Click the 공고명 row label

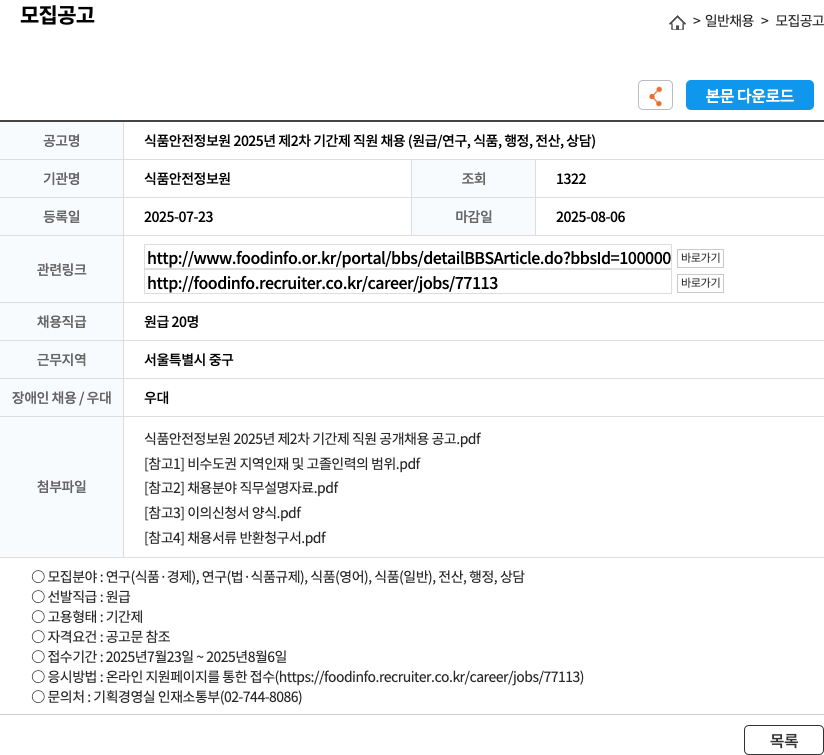pos(61,141)
